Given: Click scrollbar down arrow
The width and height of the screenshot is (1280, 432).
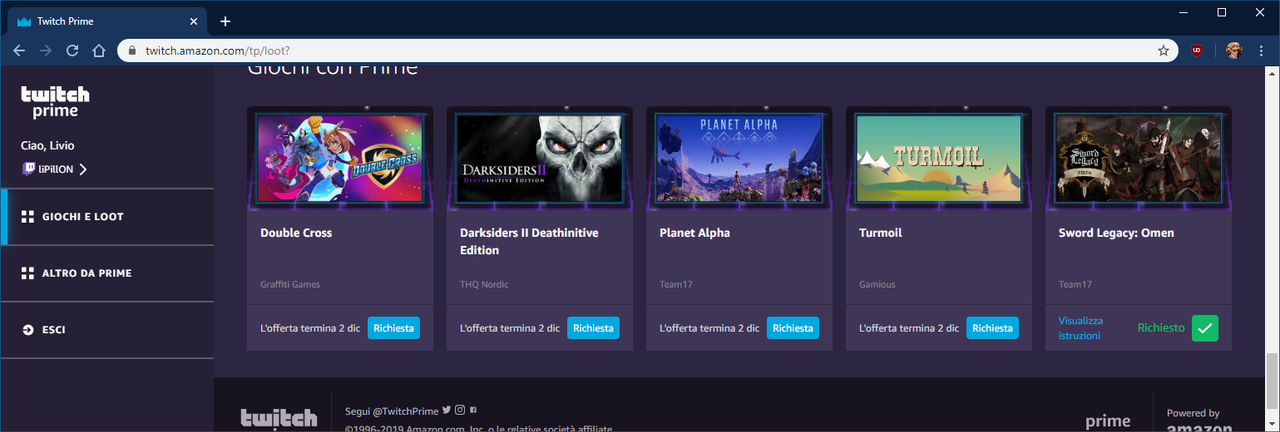Looking at the screenshot, I should pos(1272,424).
